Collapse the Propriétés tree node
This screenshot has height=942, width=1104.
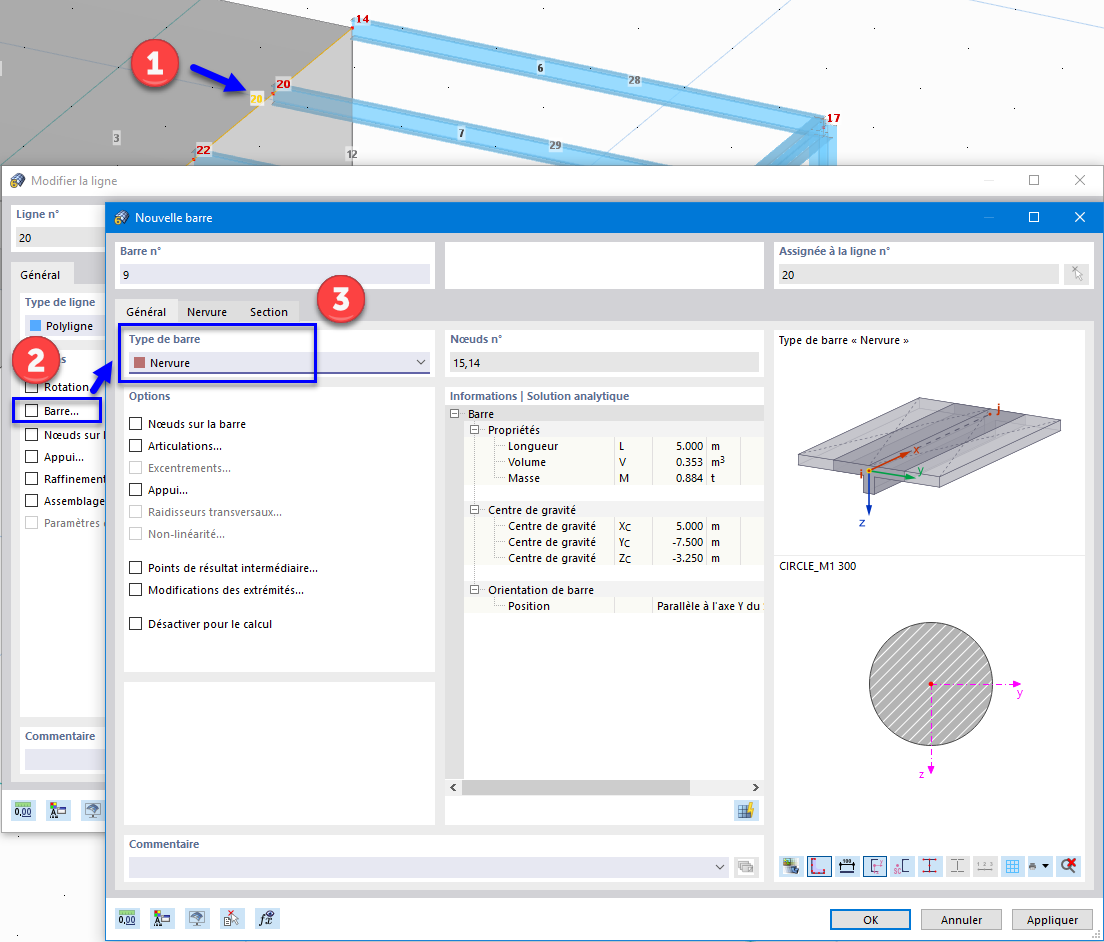coord(475,429)
